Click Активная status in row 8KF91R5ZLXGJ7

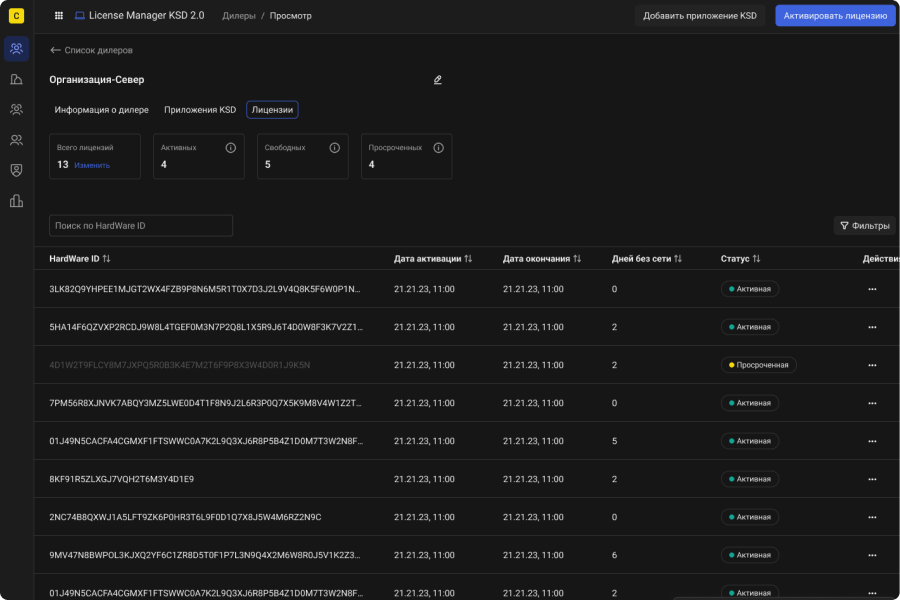pos(750,479)
